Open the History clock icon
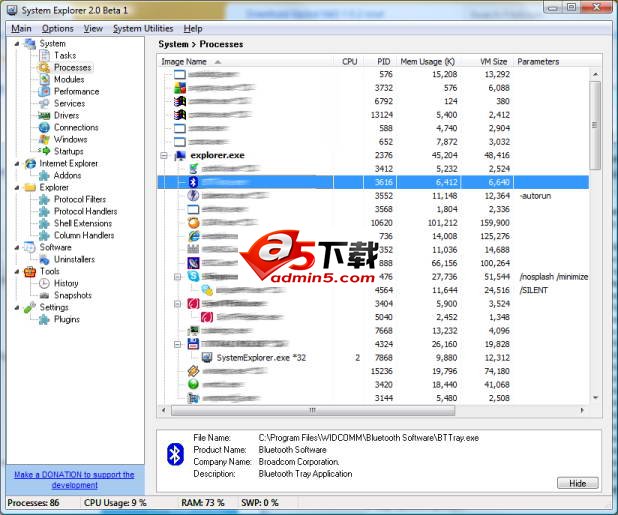The height and width of the screenshot is (515, 618). click(x=44, y=283)
